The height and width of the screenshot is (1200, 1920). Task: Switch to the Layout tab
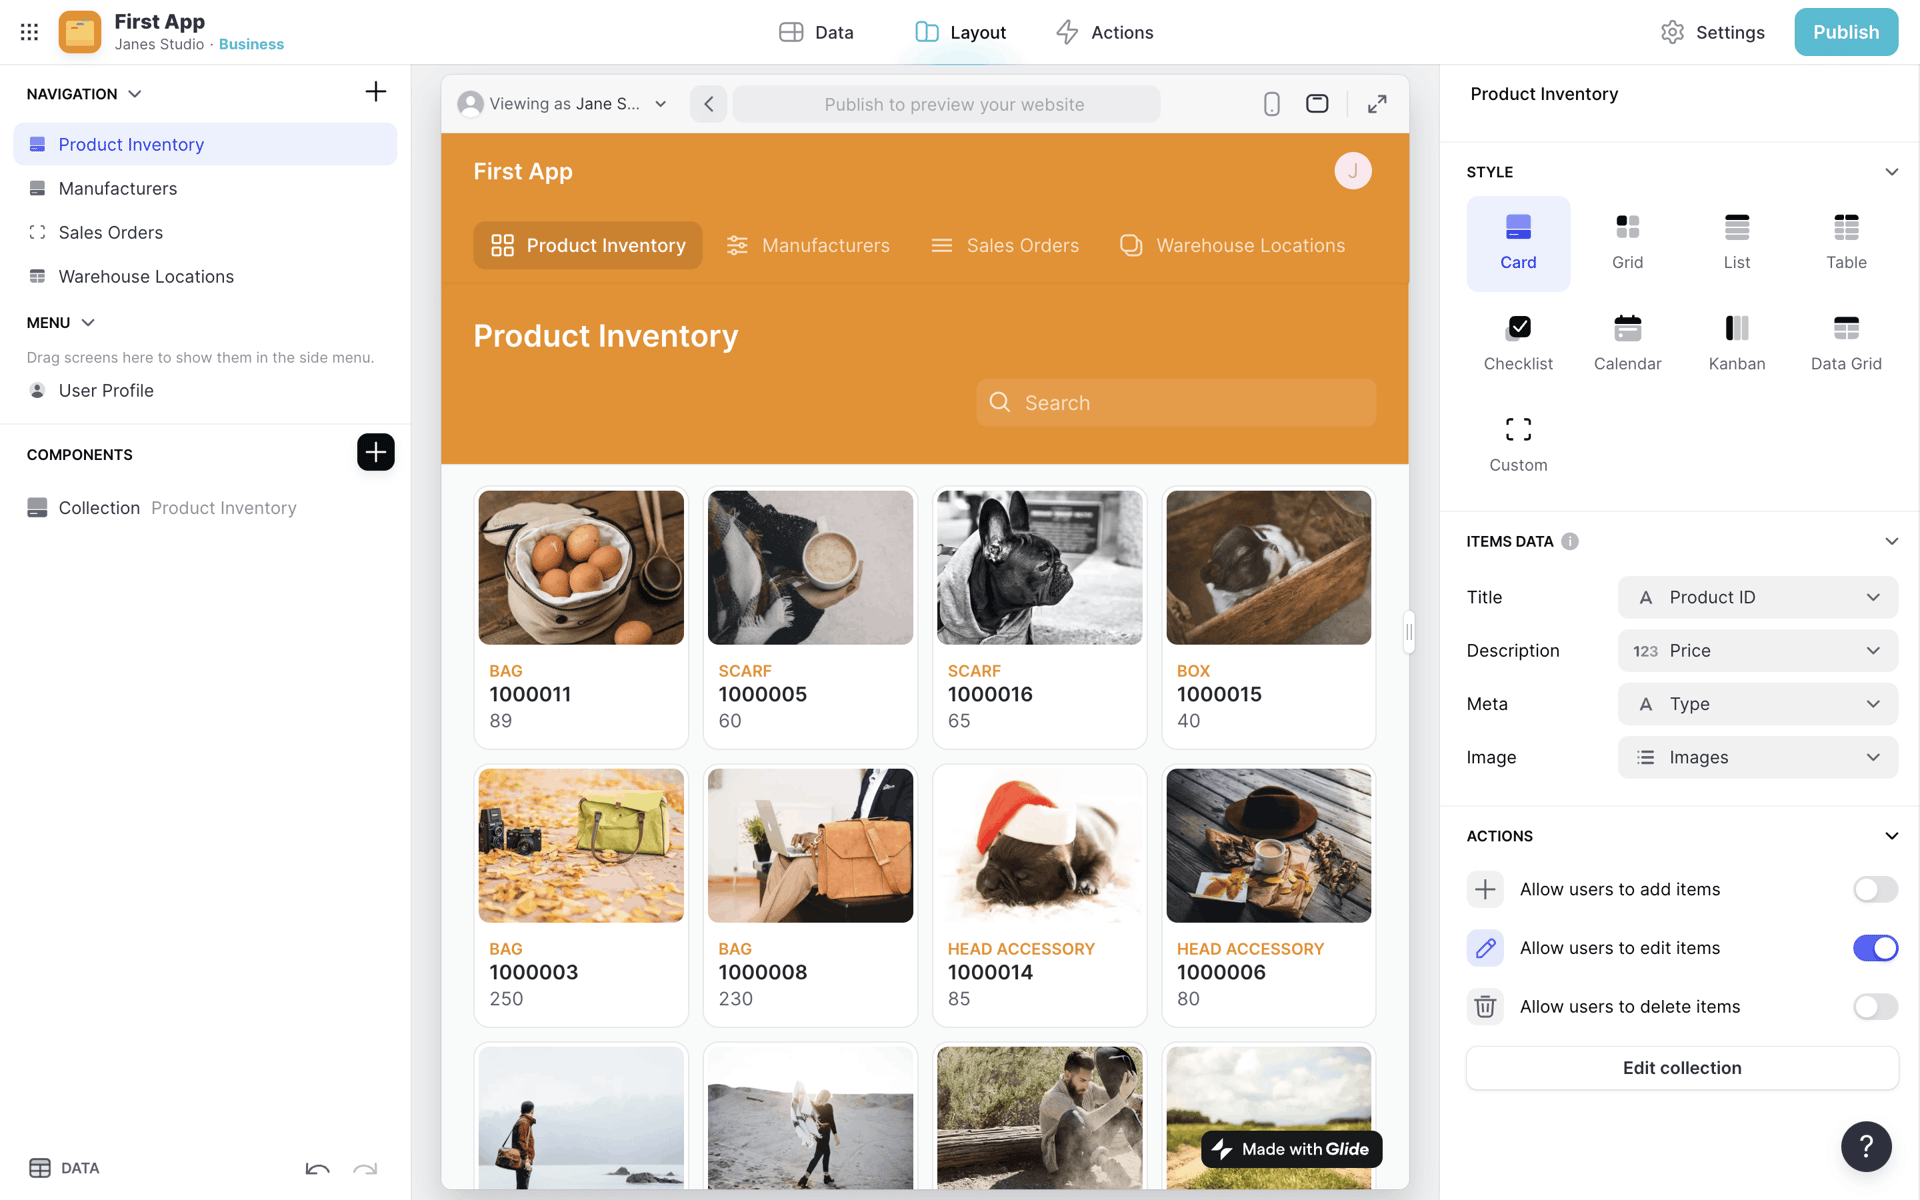click(x=960, y=32)
